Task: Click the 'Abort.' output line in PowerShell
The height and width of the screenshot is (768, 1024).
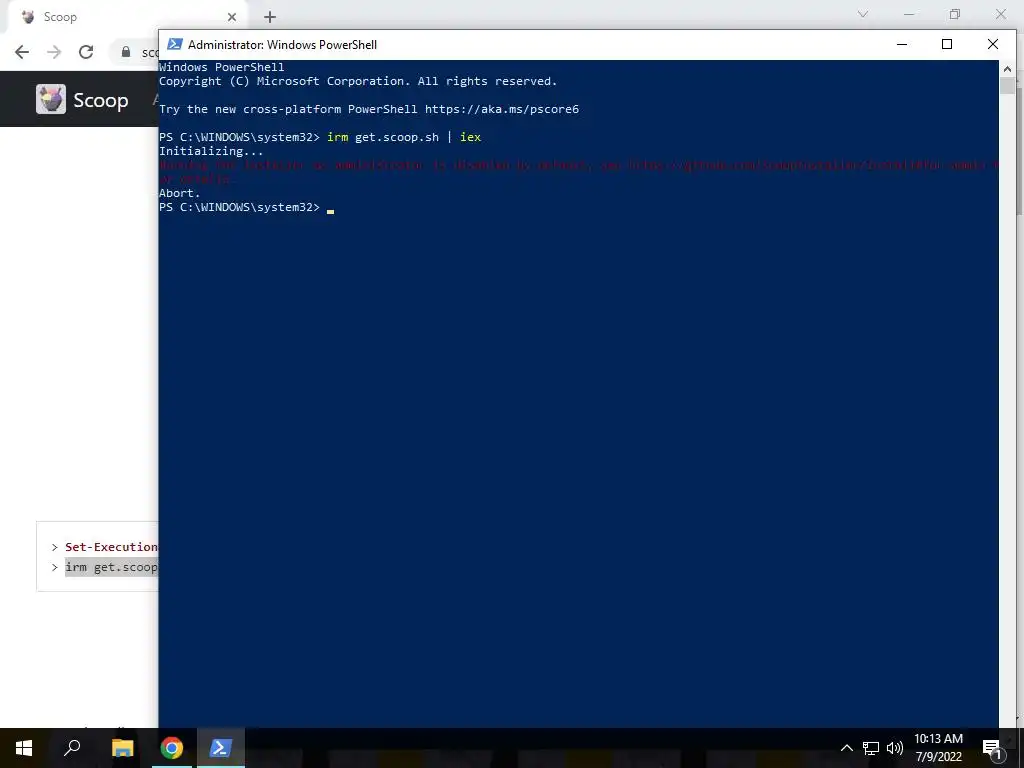Action: tap(180, 193)
